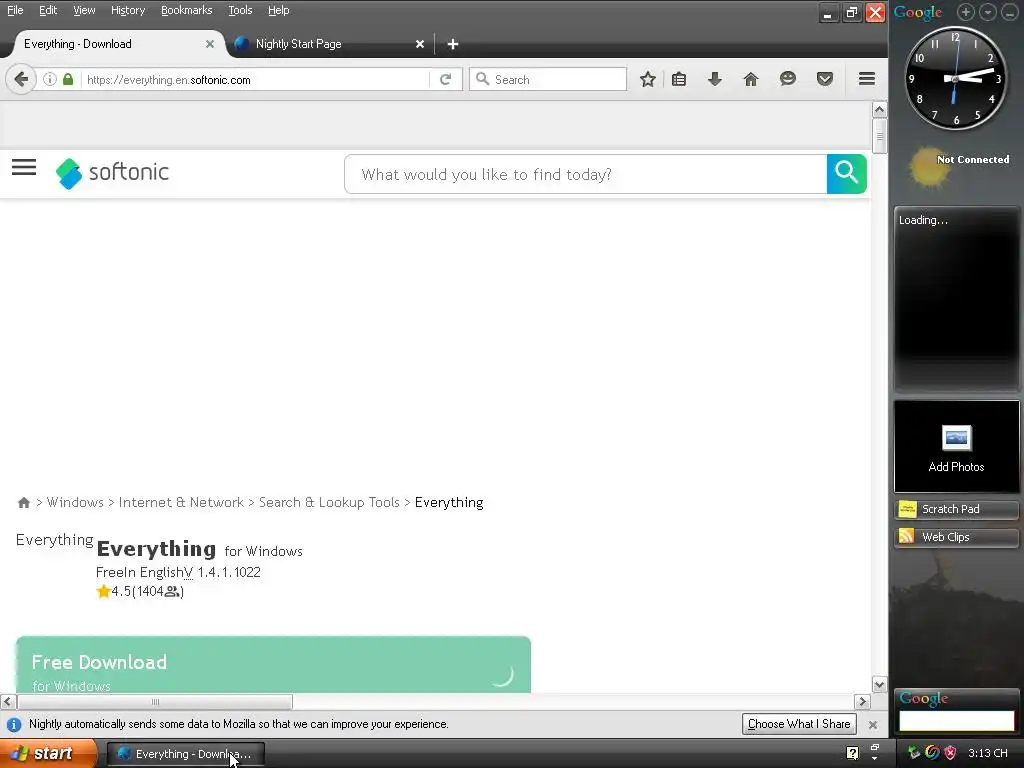Open the feedback smiley icon
Screen dimensions: 1024x768
pyautogui.click(x=788, y=80)
